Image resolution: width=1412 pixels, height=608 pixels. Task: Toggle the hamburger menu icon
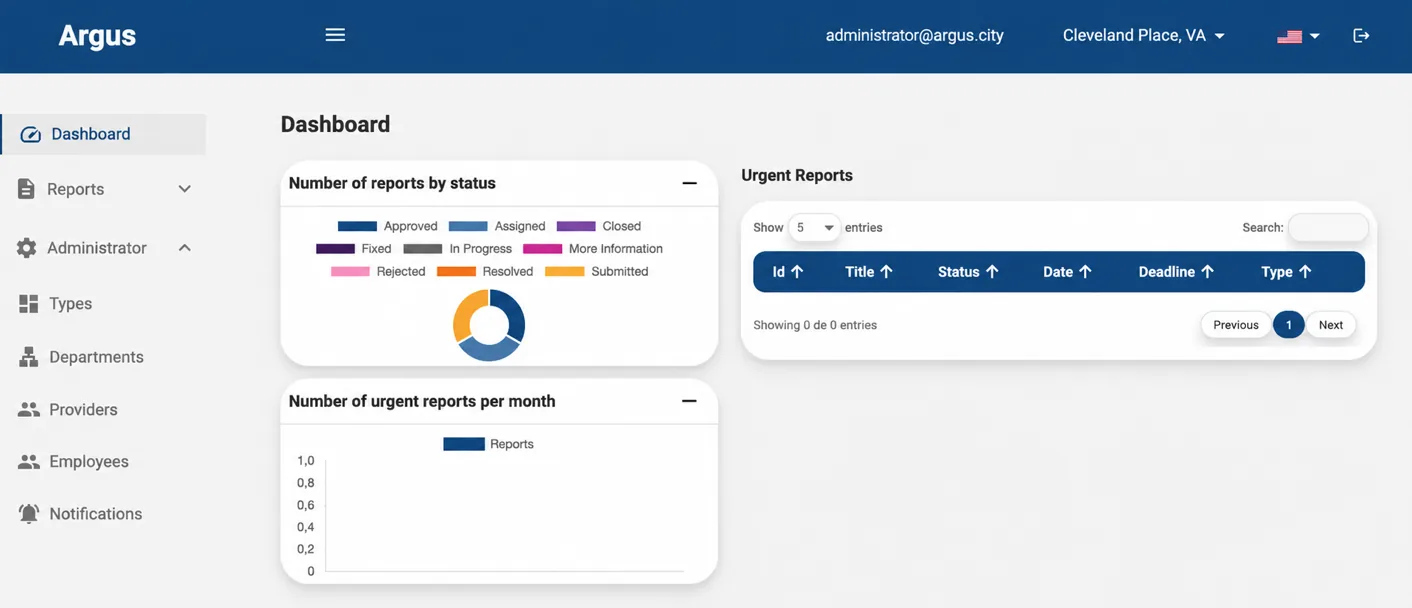(335, 35)
